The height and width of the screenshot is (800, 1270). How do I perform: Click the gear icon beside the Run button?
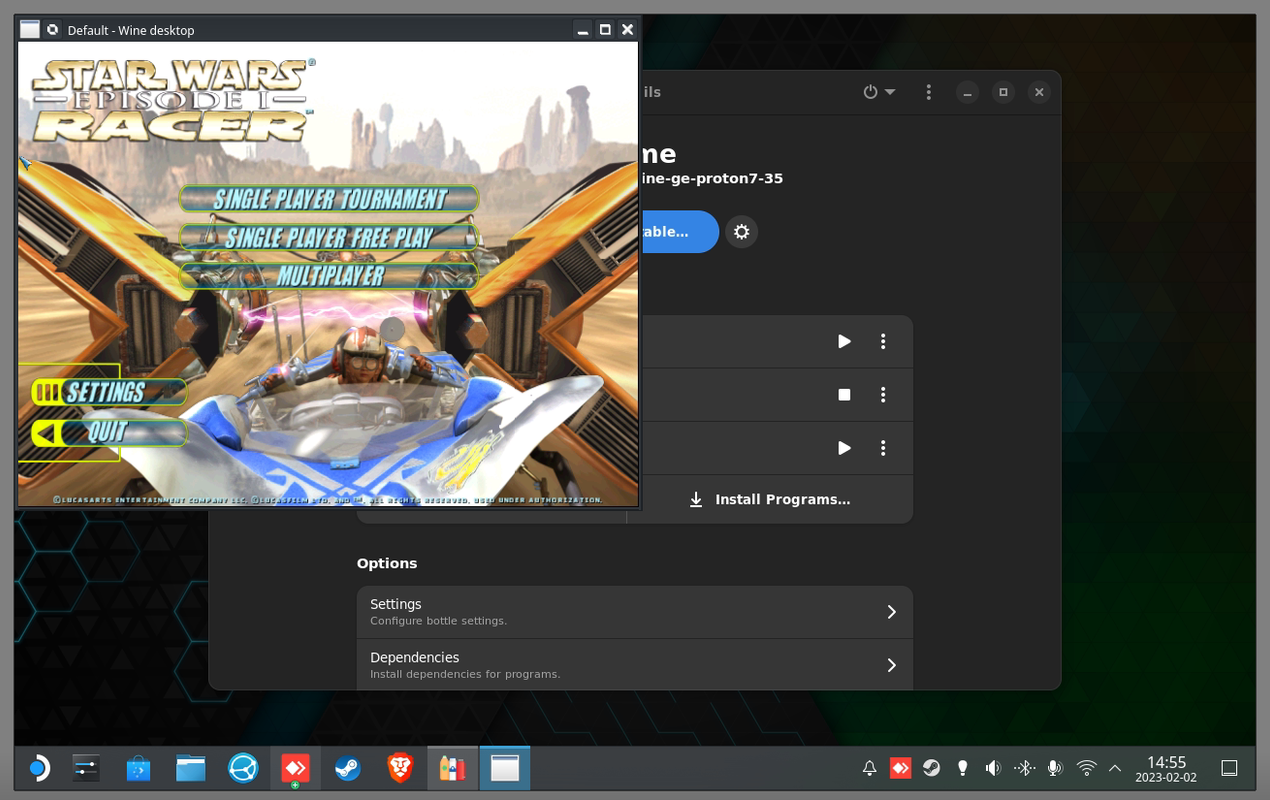click(741, 232)
